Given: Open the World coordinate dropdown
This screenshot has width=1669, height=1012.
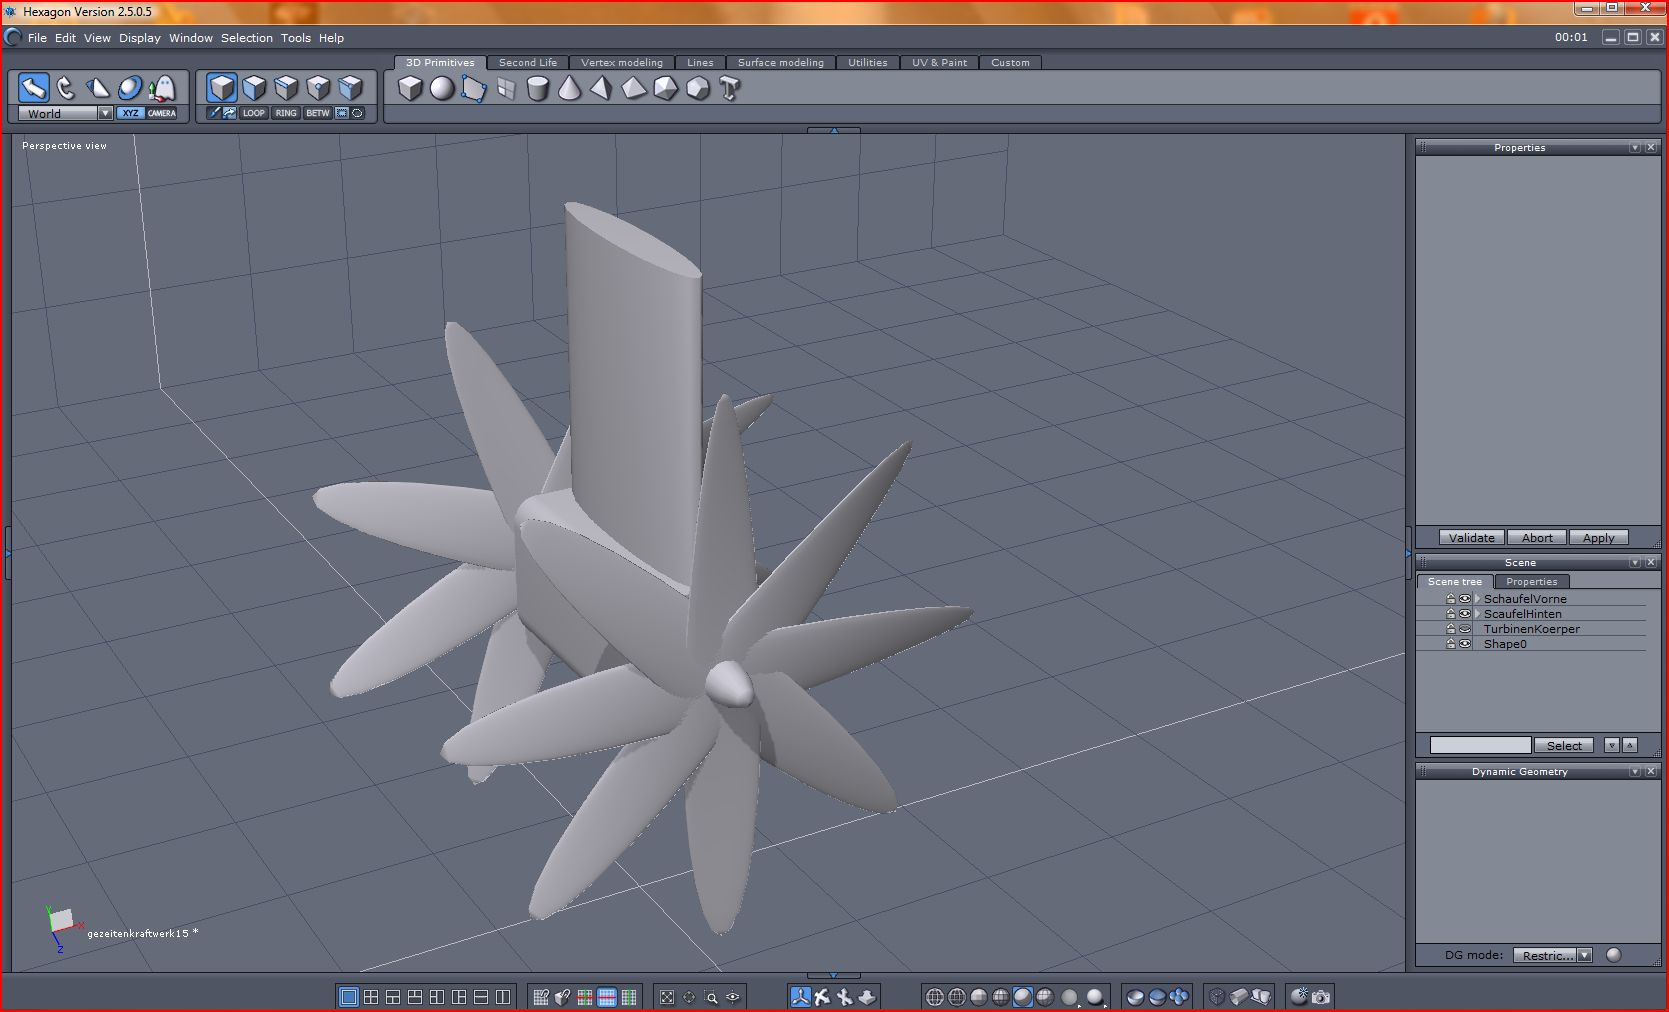Looking at the screenshot, I should 105,114.
